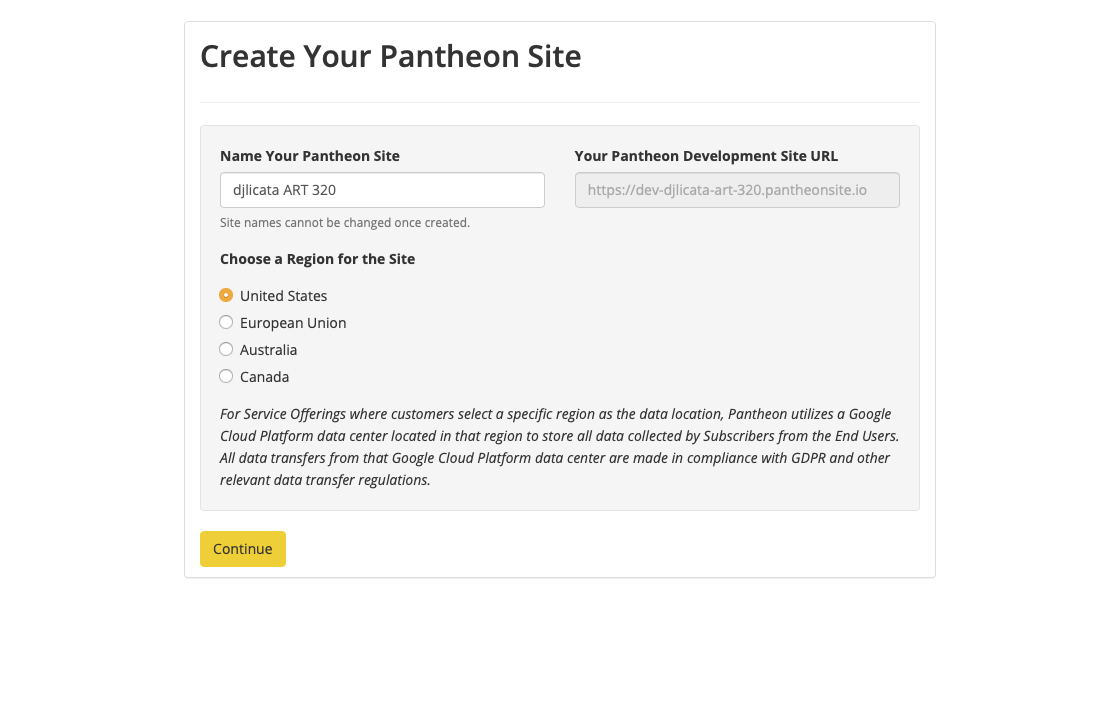Click the italic GDPR data transfer disclaimer paragraph
The image size is (1115, 701).
click(559, 447)
